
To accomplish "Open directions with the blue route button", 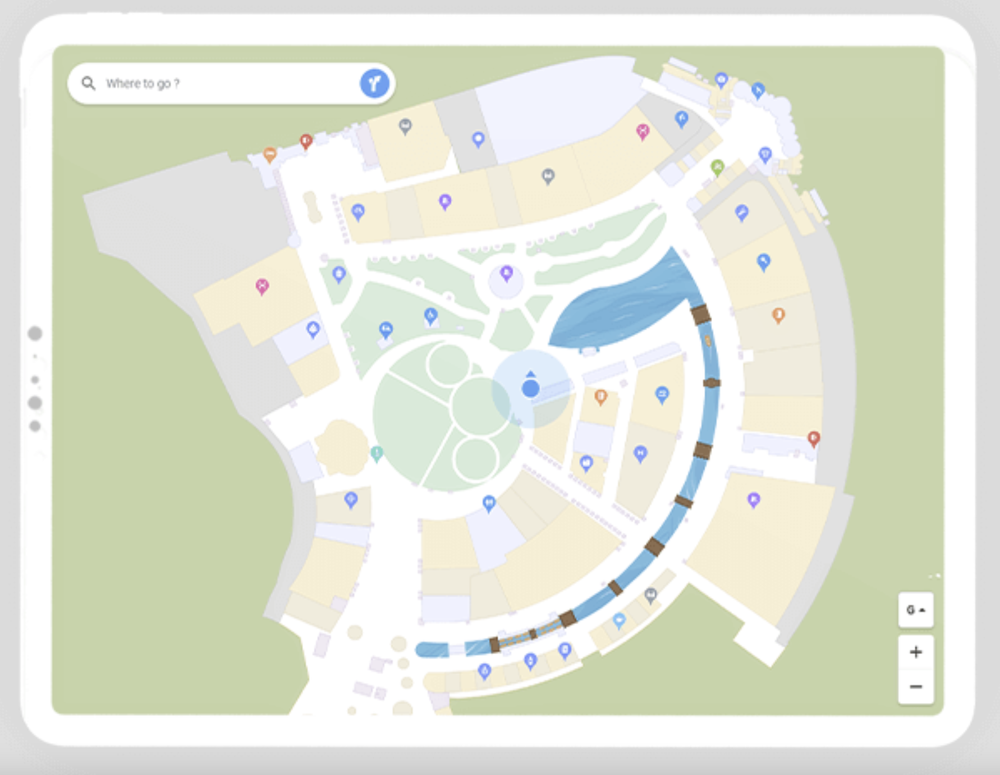I will tap(374, 84).
